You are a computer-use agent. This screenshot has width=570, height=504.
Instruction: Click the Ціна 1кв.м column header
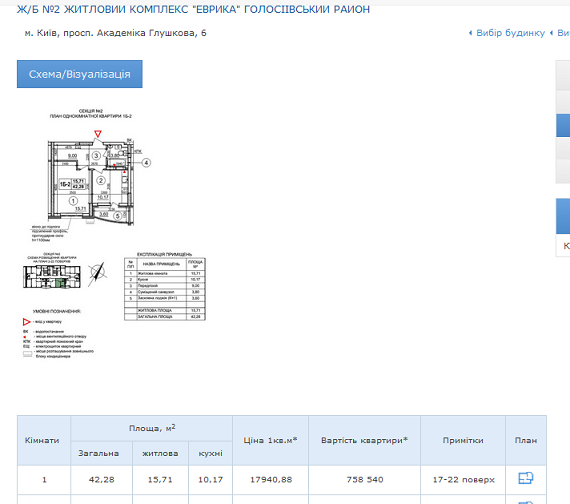tap(270, 440)
